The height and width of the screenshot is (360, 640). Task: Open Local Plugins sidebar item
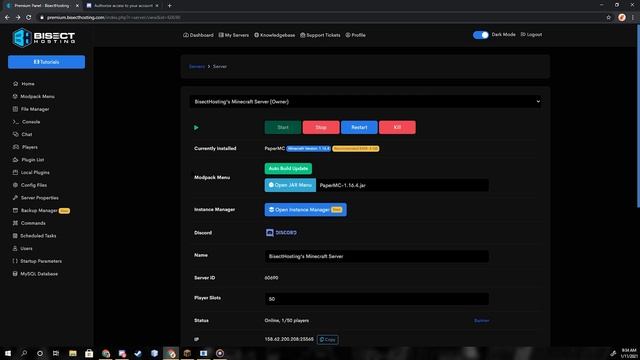(x=31, y=172)
